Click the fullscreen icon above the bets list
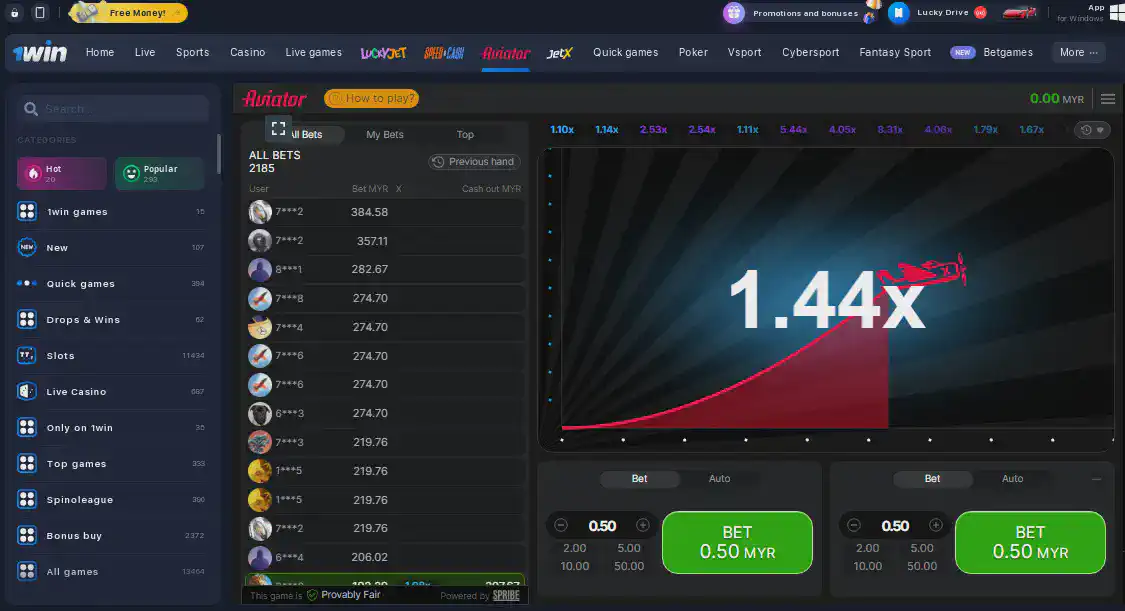The height and width of the screenshot is (611, 1125). (278, 128)
